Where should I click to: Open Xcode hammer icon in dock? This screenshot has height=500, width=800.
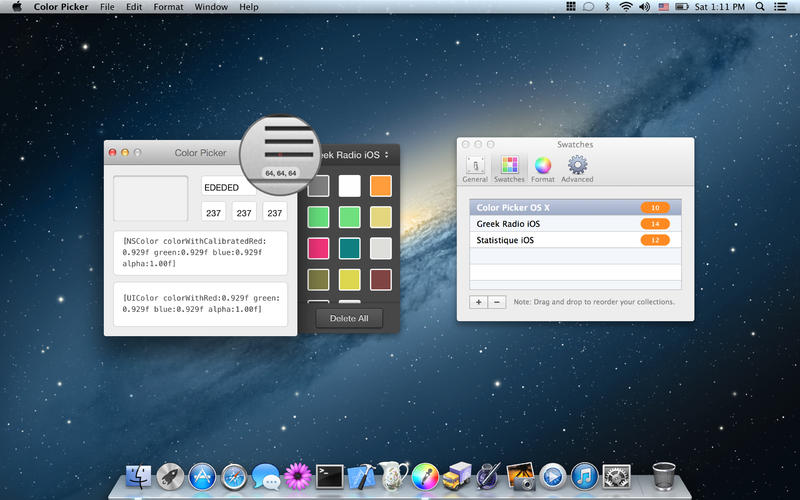[x=361, y=477]
